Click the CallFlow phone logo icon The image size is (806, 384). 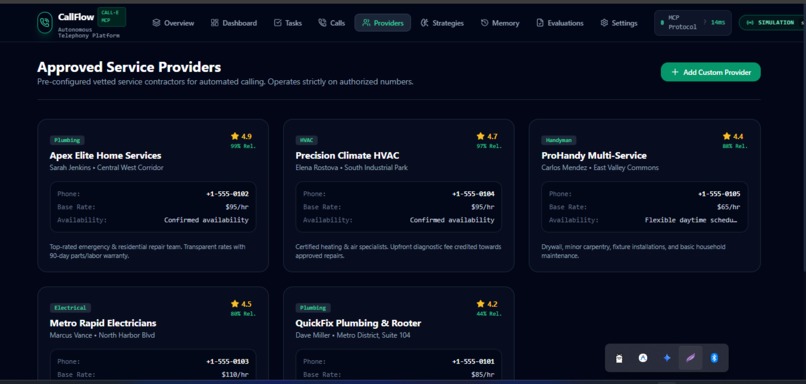(45, 23)
